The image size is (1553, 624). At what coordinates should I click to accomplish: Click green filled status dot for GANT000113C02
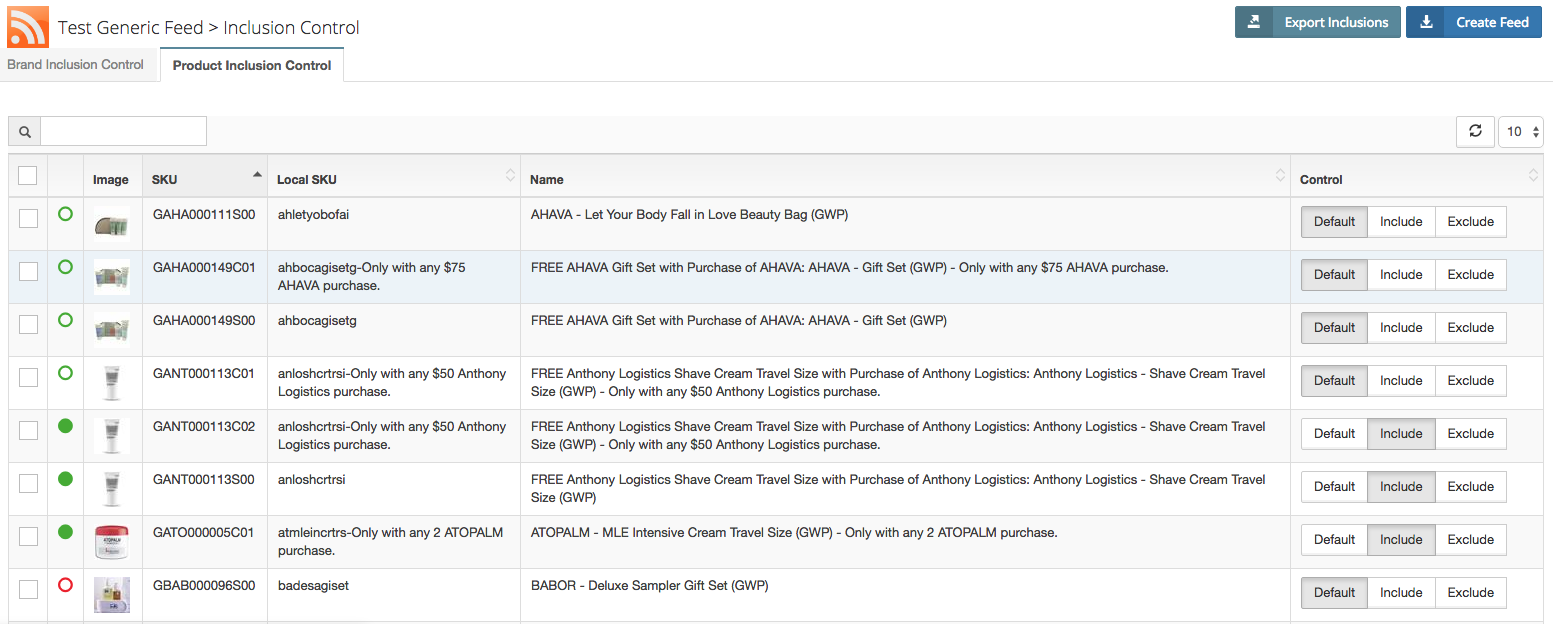click(65, 426)
